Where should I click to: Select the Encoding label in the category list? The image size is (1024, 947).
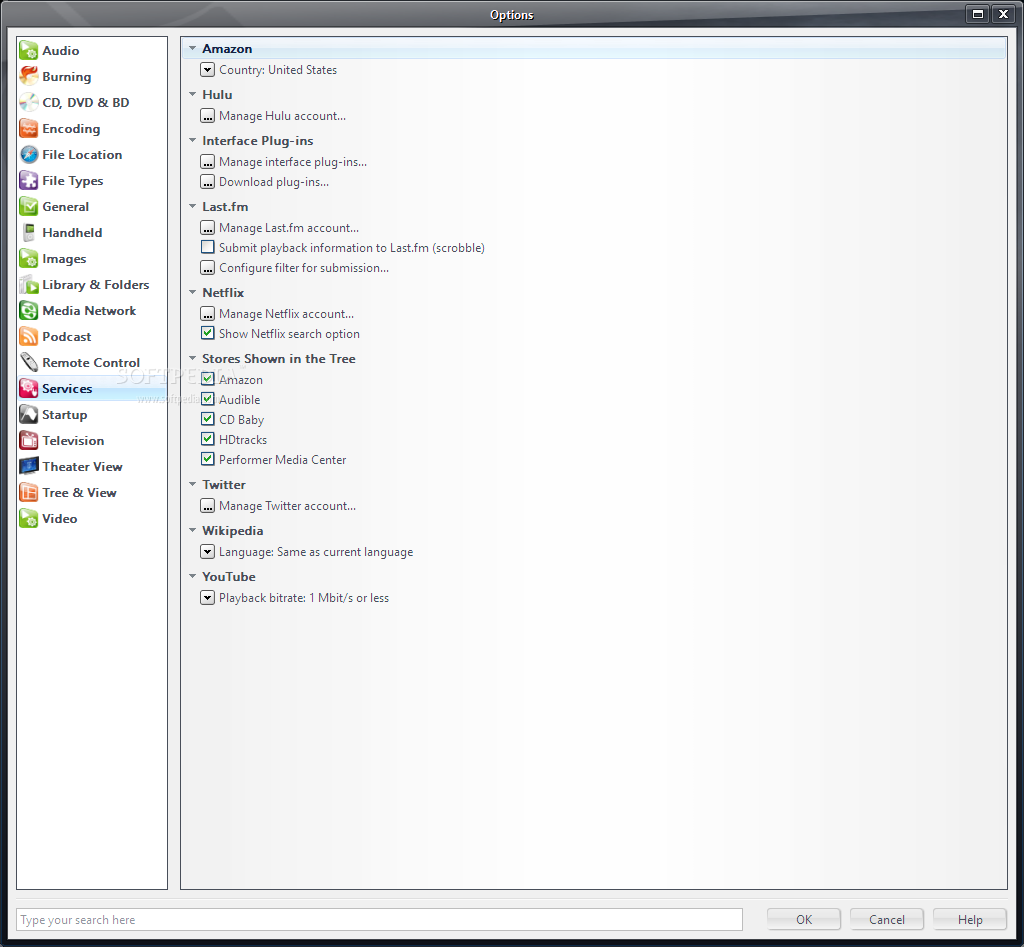click(x=71, y=129)
